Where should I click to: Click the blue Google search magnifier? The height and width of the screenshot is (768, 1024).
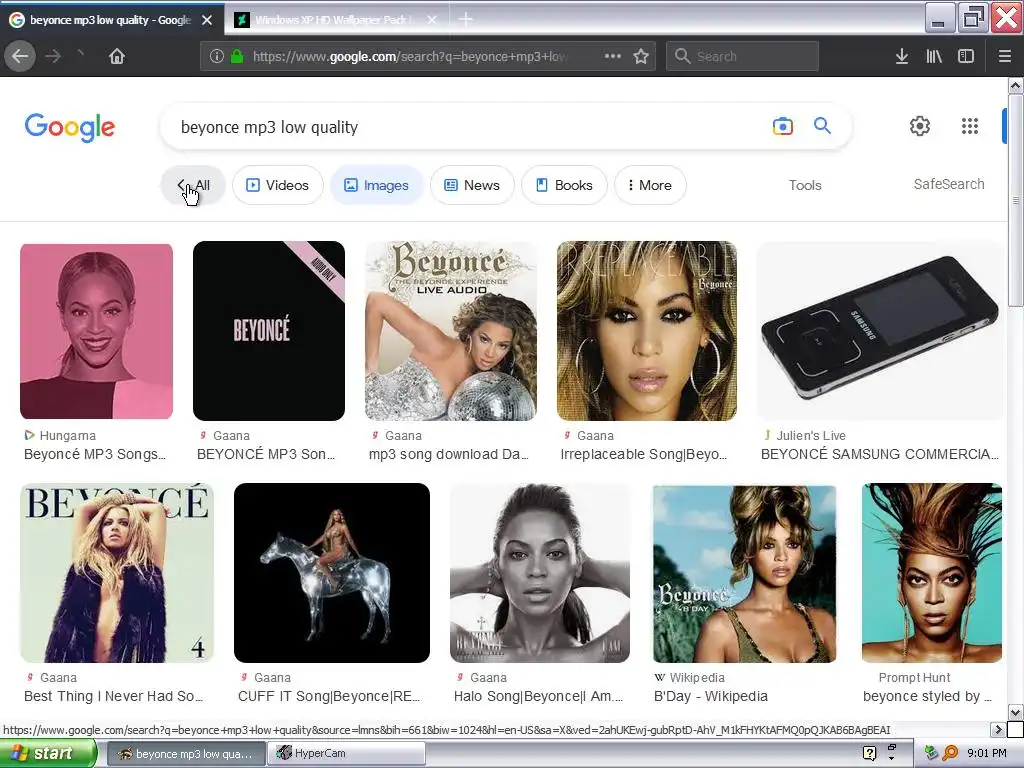[x=822, y=125]
